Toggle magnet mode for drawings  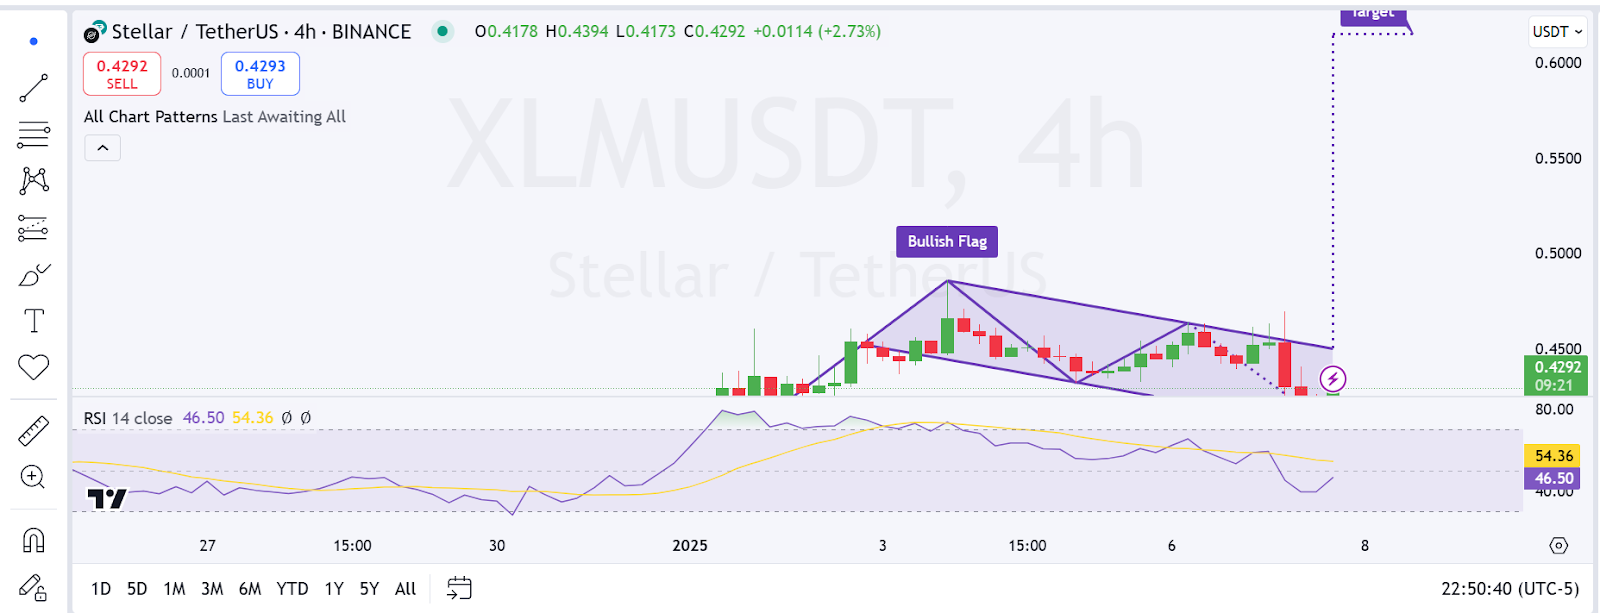33,541
